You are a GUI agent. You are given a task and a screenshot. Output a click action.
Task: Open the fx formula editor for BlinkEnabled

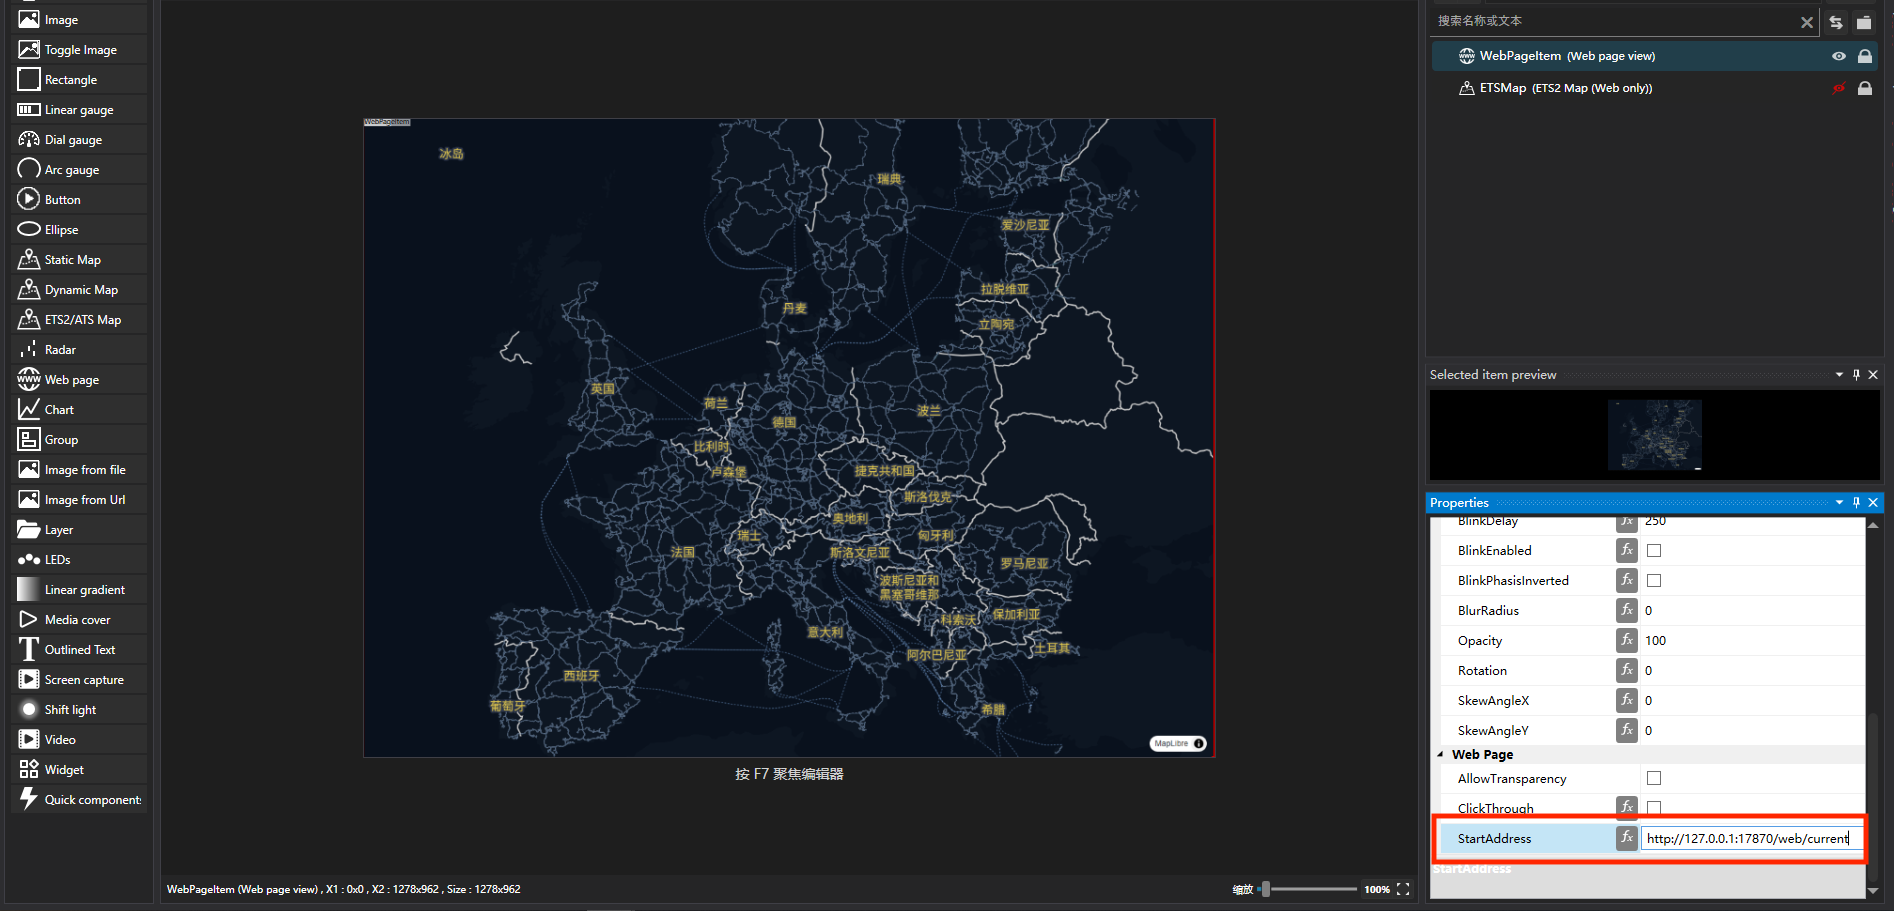(x=1627, y=550)
